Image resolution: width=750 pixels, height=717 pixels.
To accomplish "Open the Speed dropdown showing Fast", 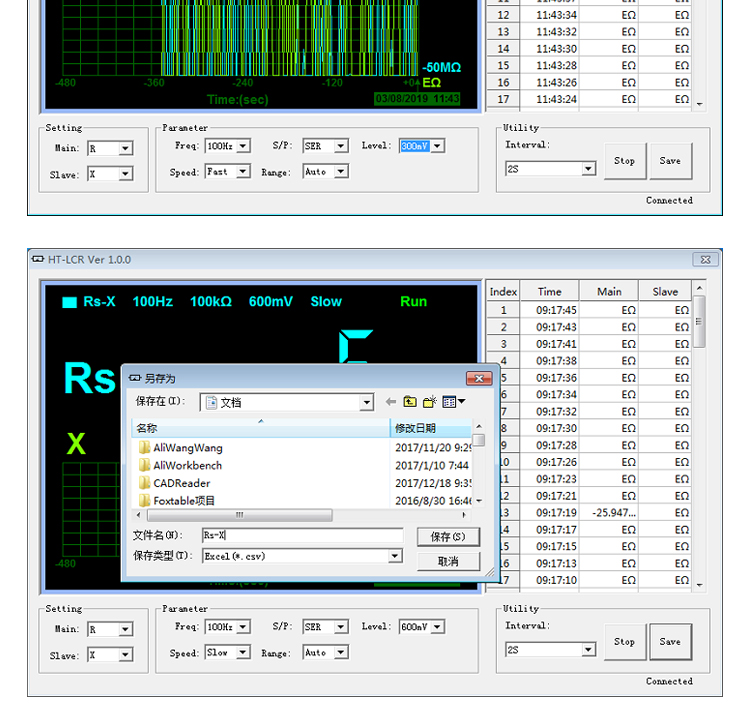I will [x=243, y=172].
